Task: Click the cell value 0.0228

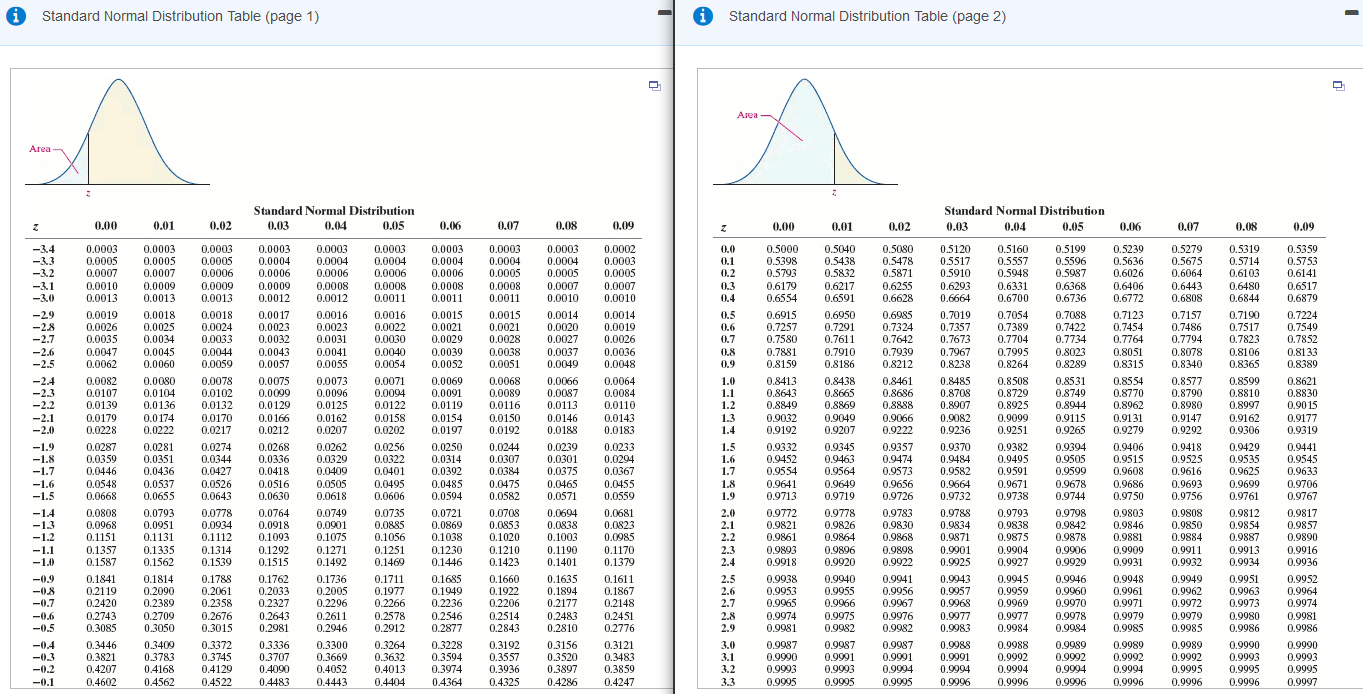Action: 102,429
